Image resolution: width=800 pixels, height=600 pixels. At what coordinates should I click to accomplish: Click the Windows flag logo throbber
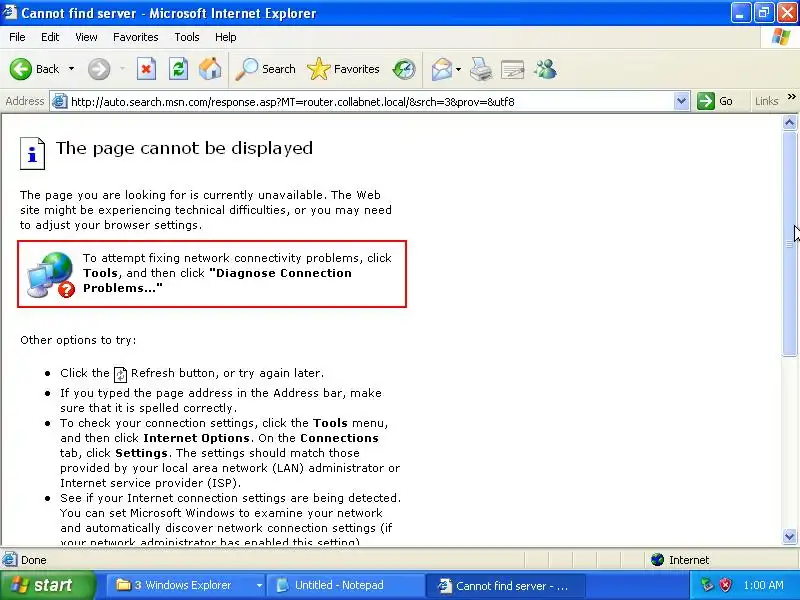(781, 37)
